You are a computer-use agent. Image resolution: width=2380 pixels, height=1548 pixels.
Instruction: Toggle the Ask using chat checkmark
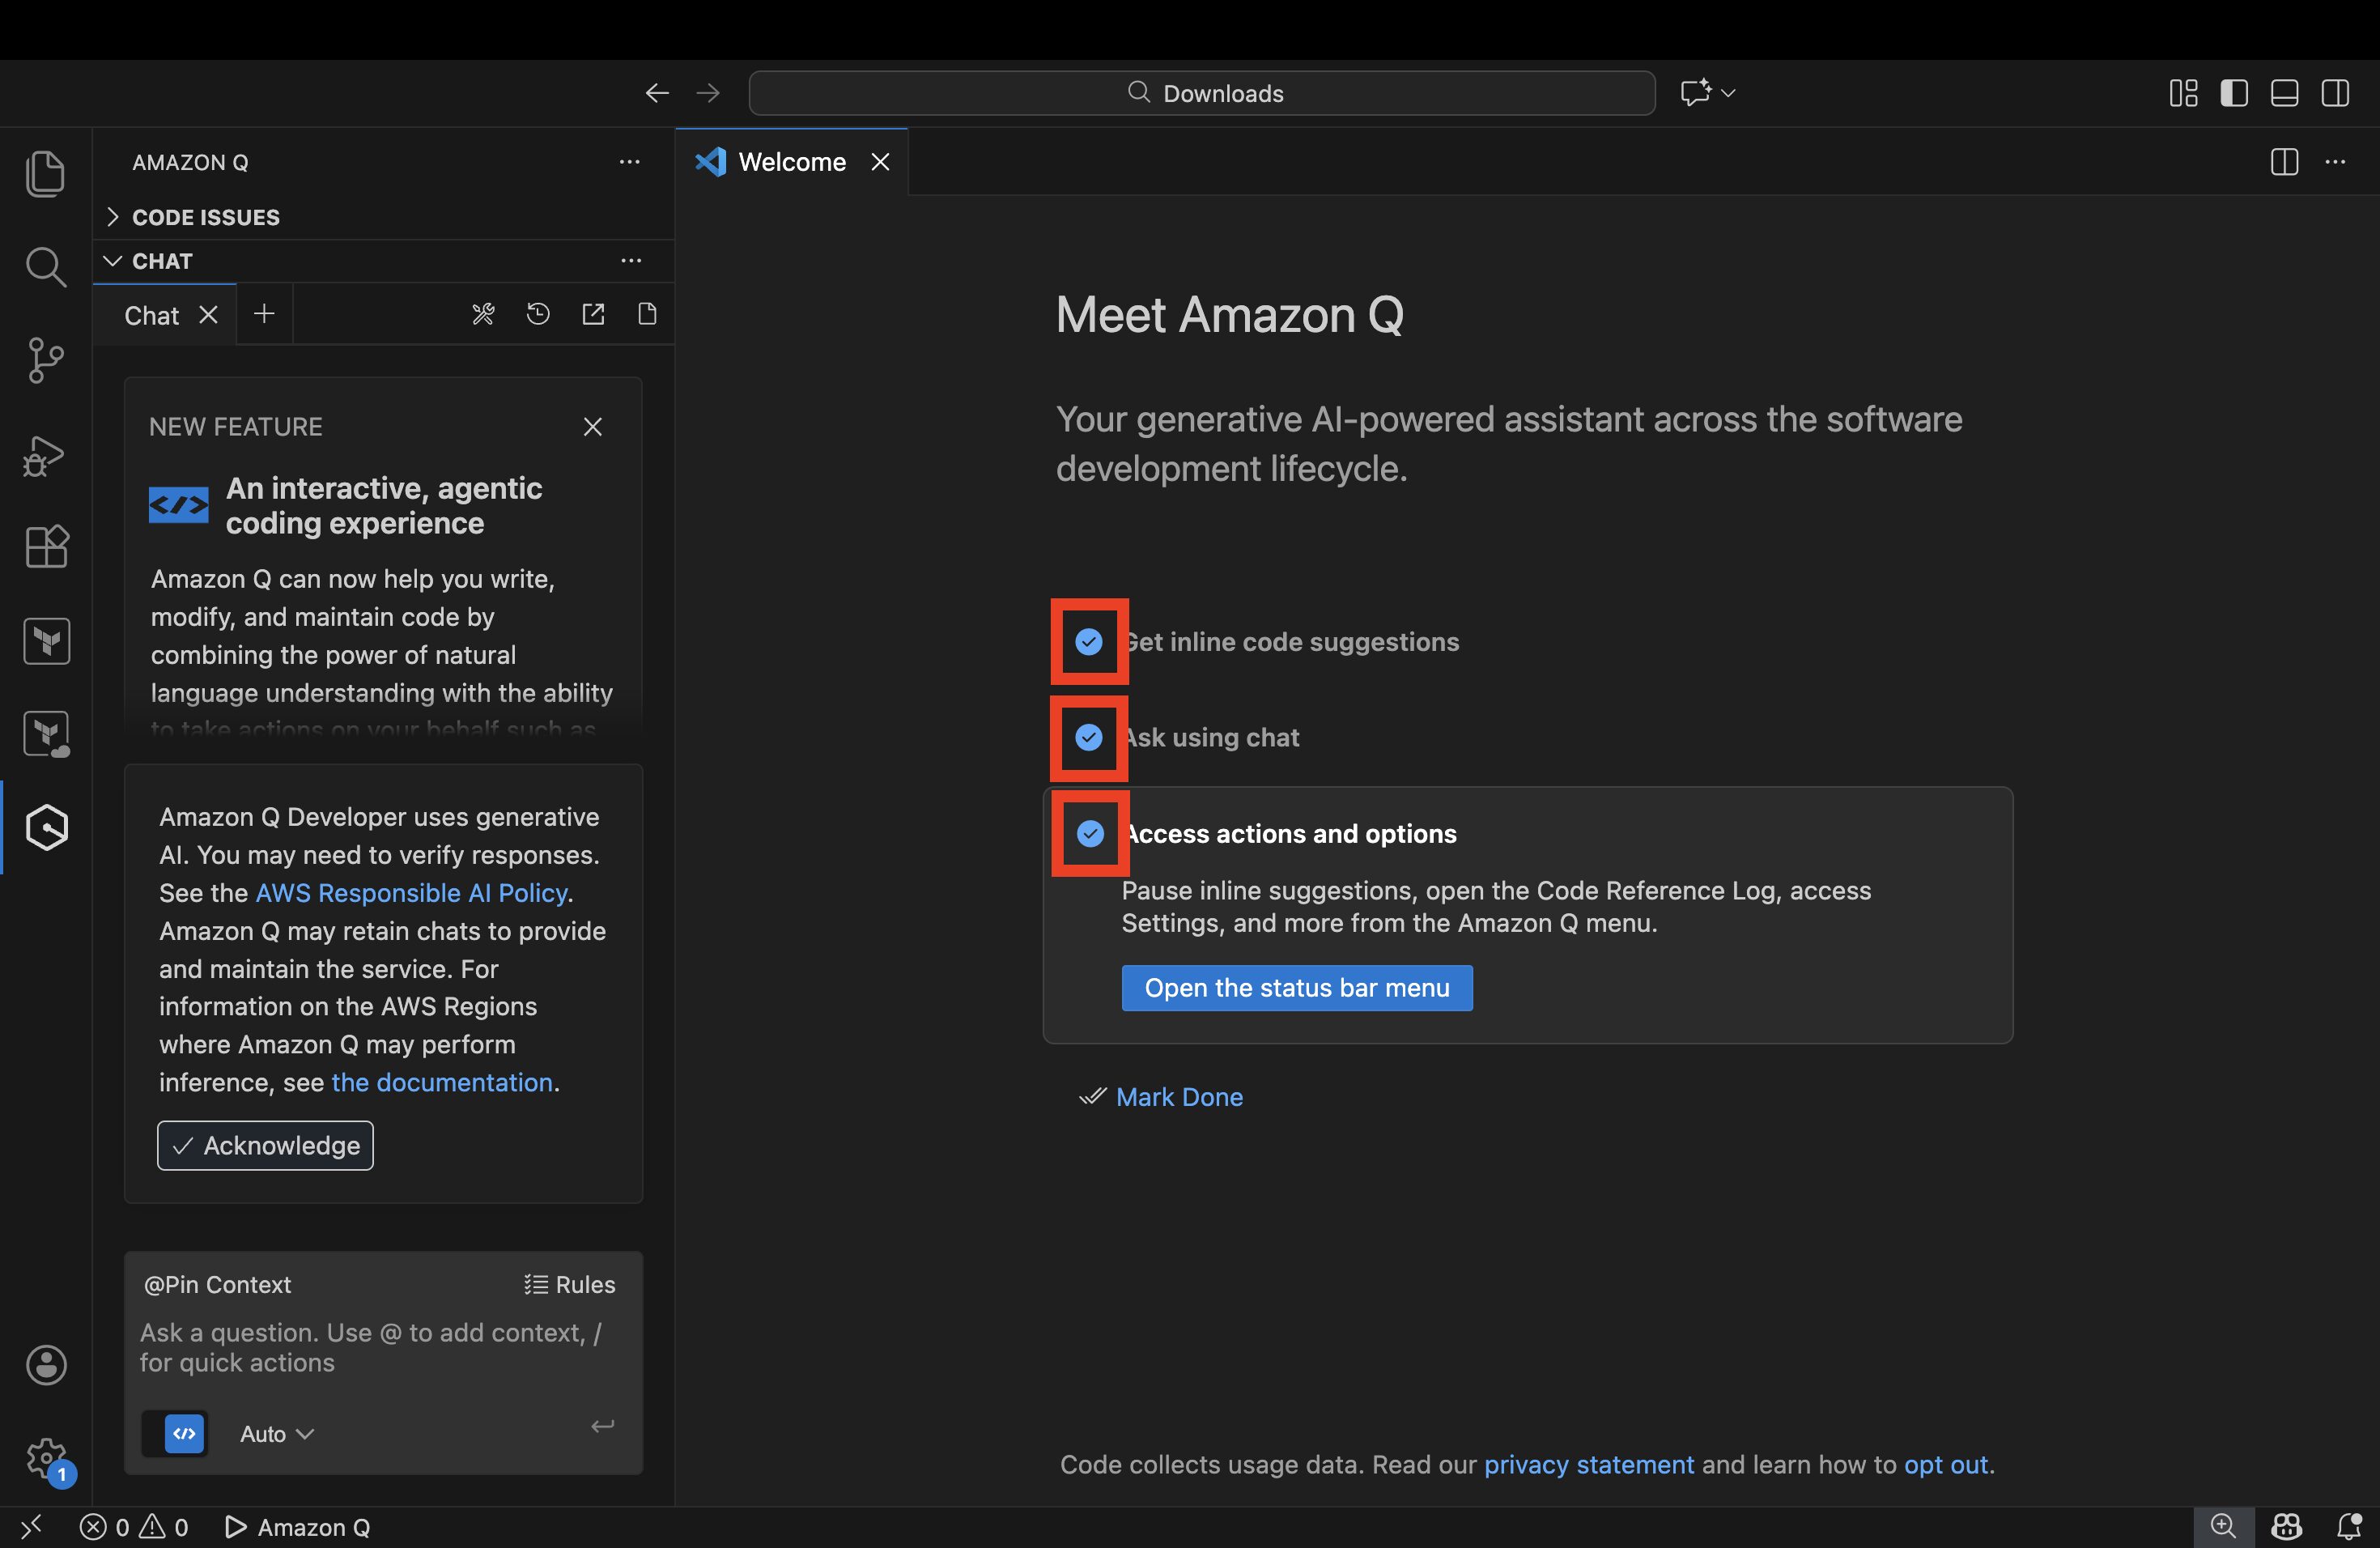tap(1089, 737)
